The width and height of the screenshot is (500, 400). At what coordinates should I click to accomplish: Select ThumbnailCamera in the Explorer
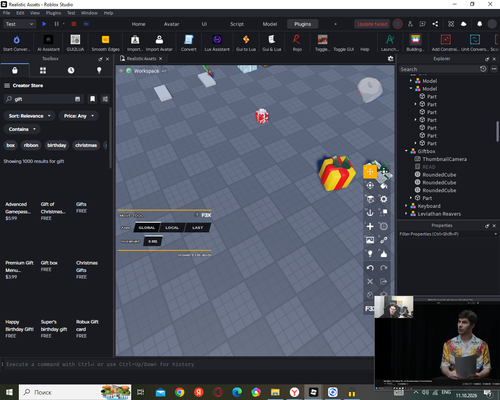[444, 159]
